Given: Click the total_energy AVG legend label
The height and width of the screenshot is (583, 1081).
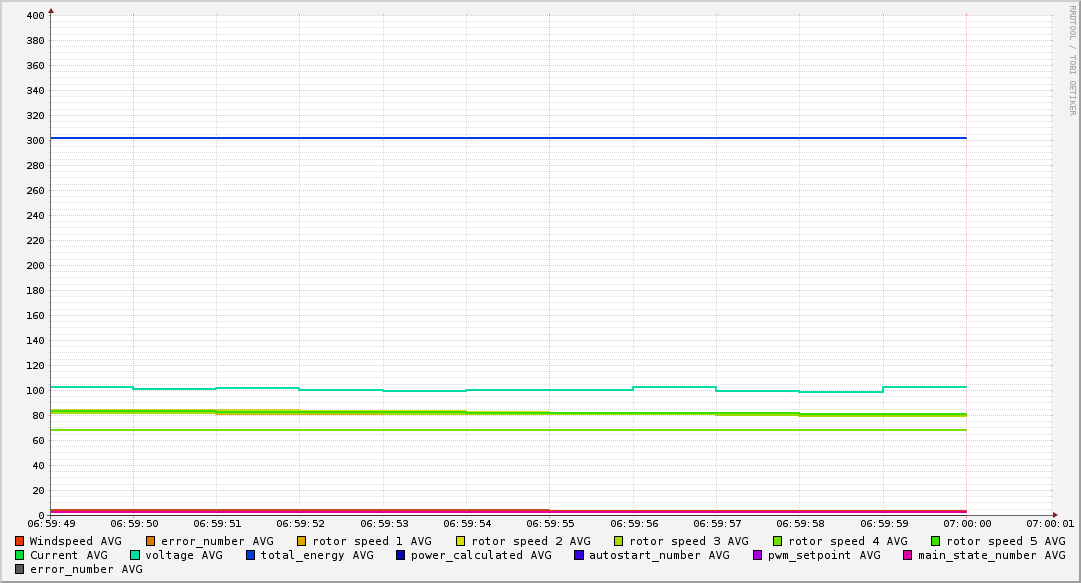Looking at the screenshot, I should pyautogui.click(x=317, y=555).
